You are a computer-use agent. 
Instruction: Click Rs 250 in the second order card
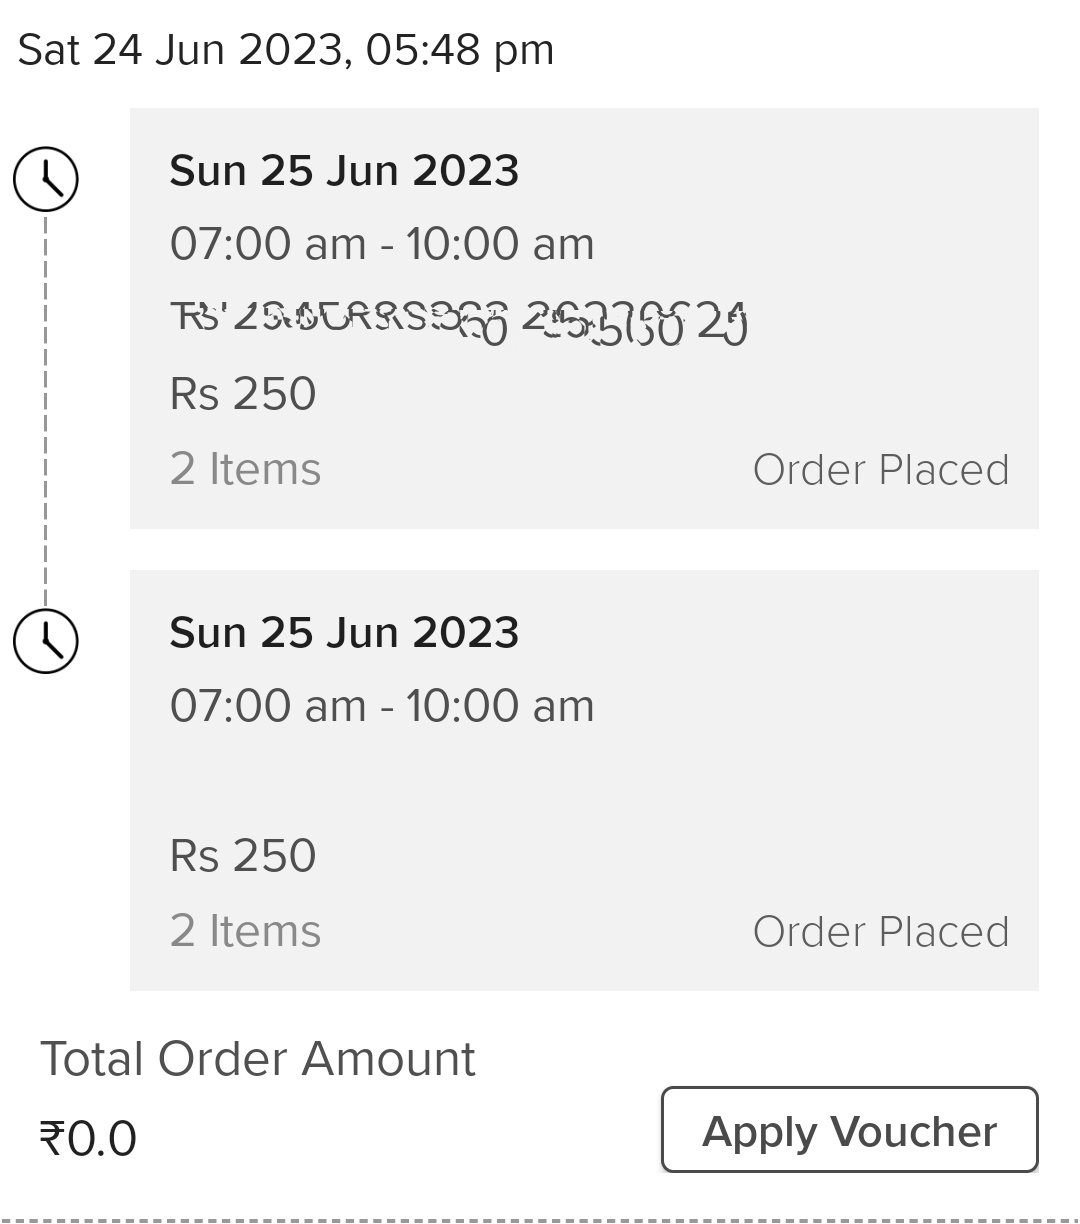(243, 856)
